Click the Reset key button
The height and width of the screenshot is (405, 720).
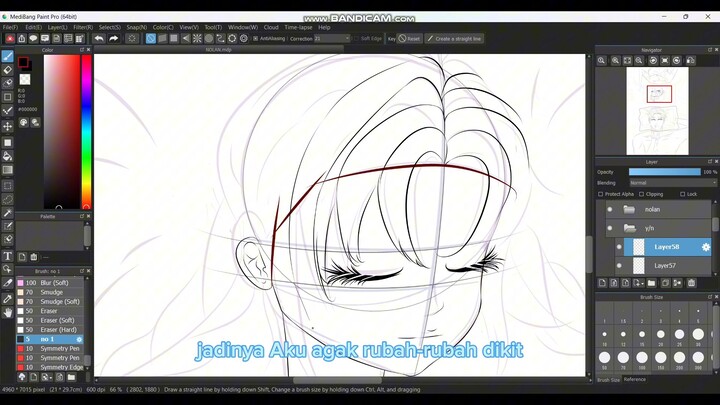tap(409, 39)
